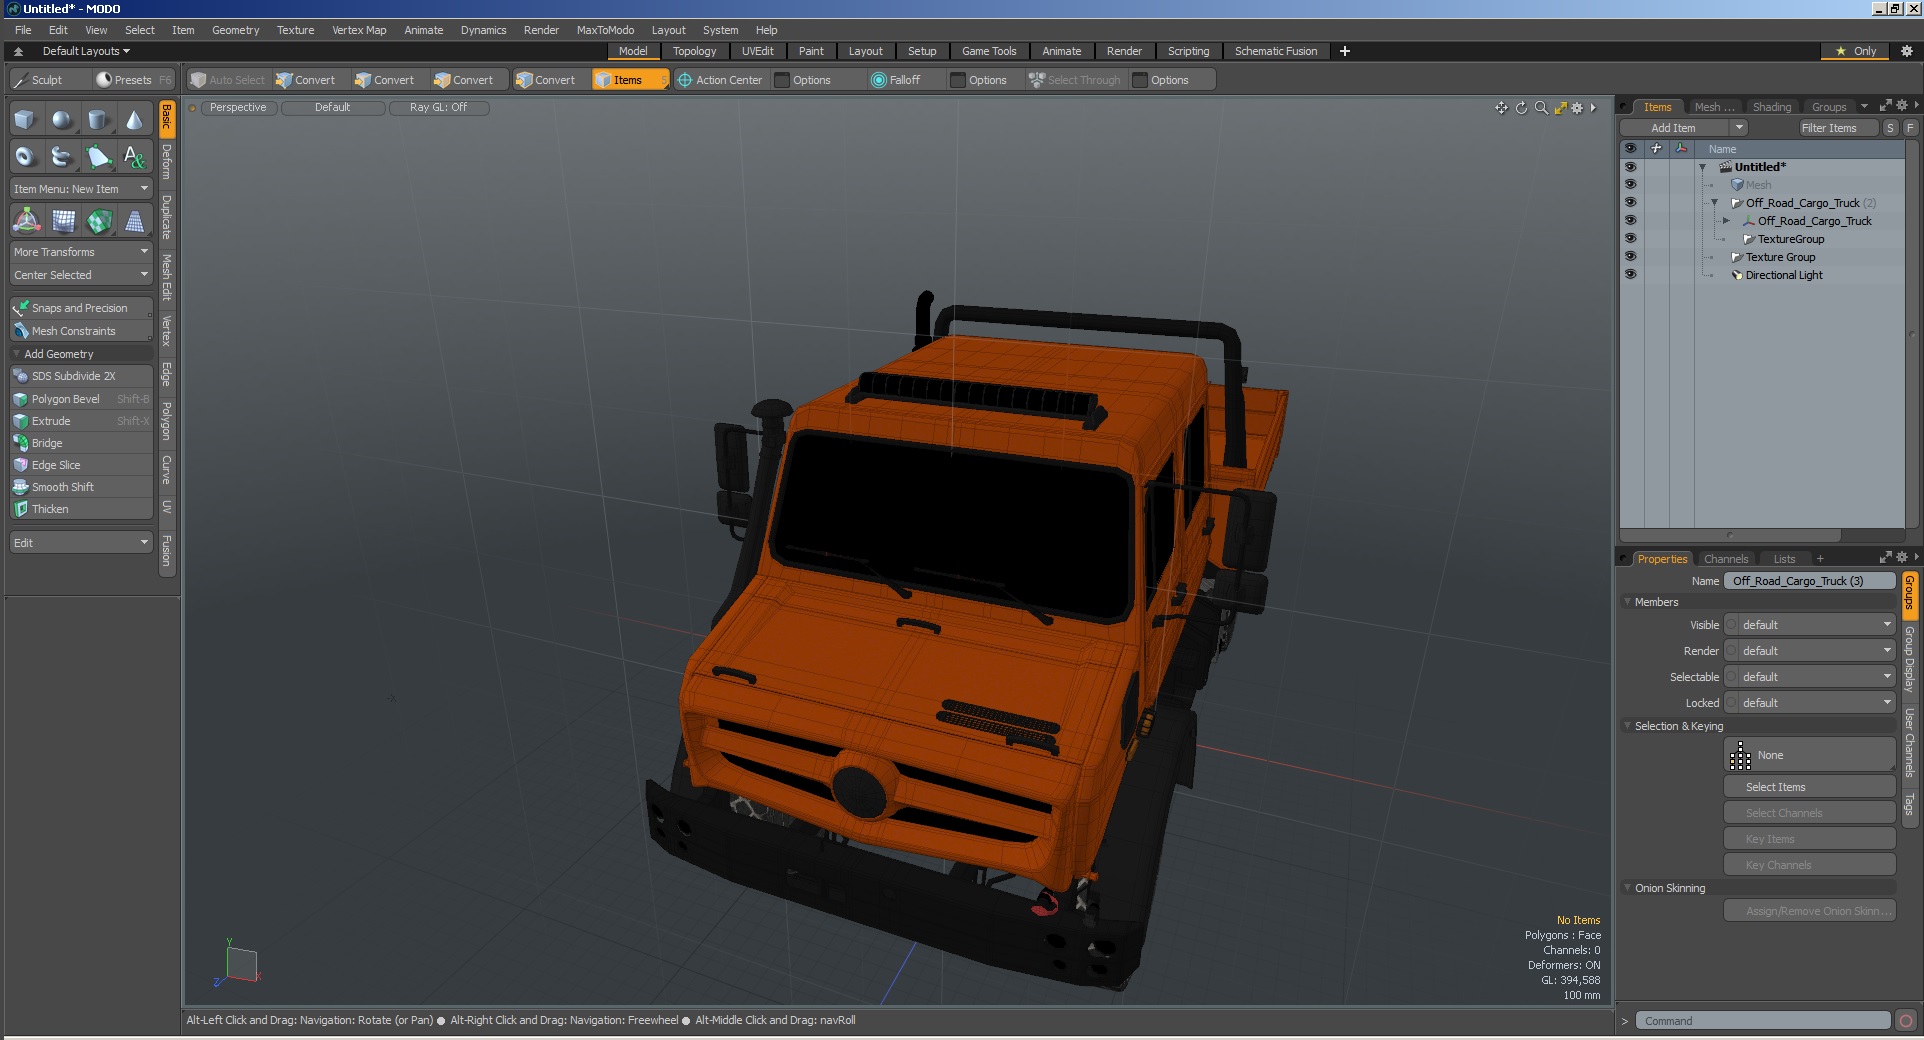The height and width of the screenshot is (1040, 1924).
Task: Click the Bridge tool button
Action: click(x=81, y=443)
